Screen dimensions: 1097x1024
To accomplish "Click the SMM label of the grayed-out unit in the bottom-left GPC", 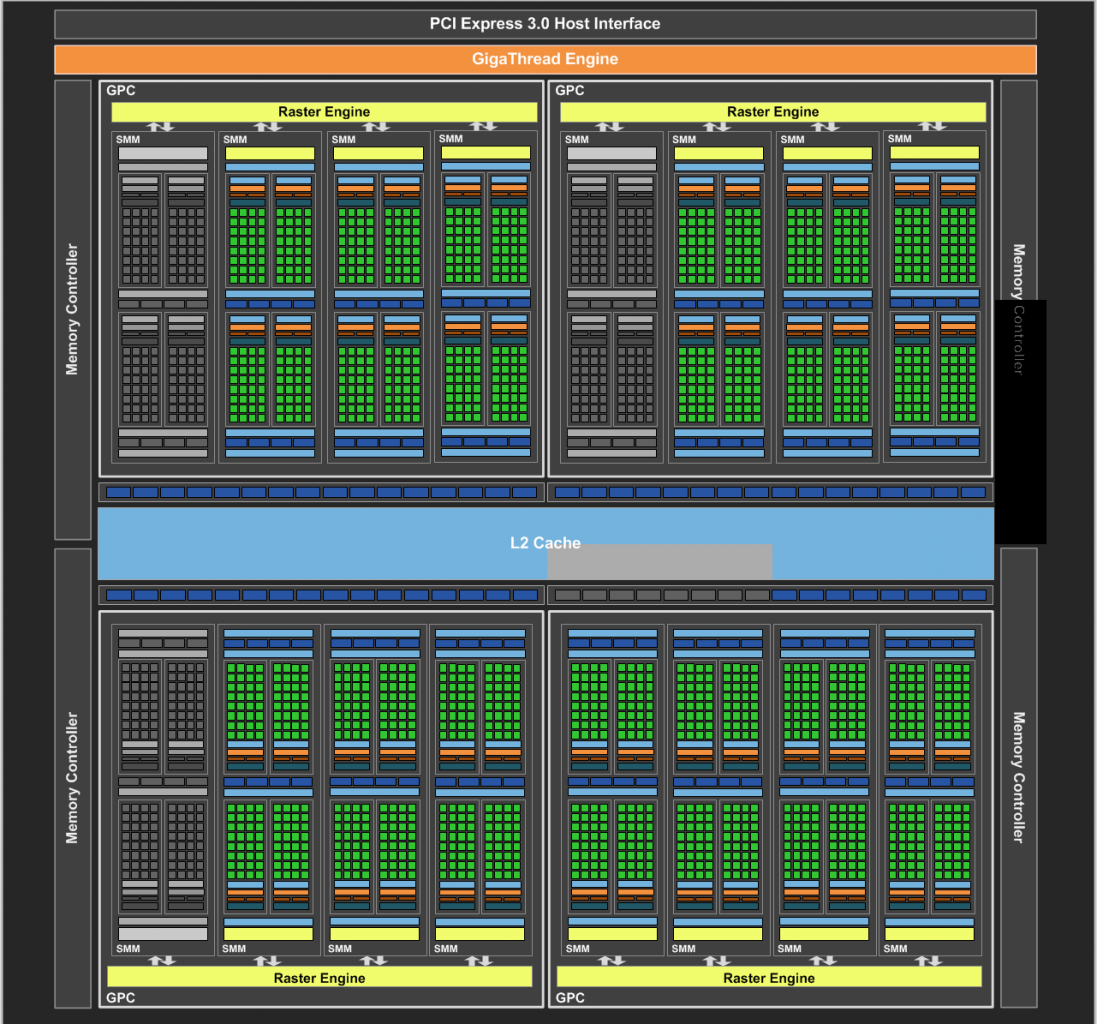I will tap(128, 948).
